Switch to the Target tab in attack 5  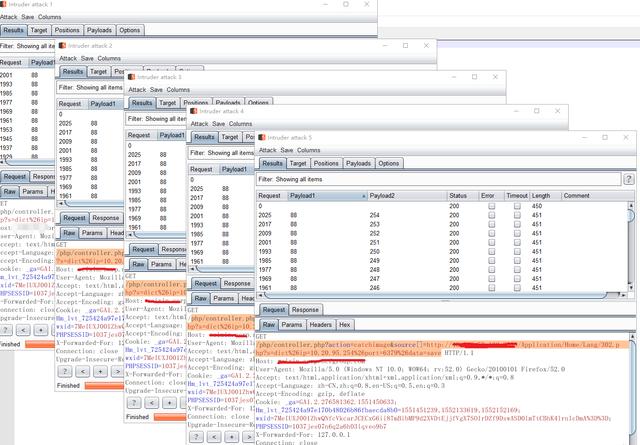(x=298, y=163)
